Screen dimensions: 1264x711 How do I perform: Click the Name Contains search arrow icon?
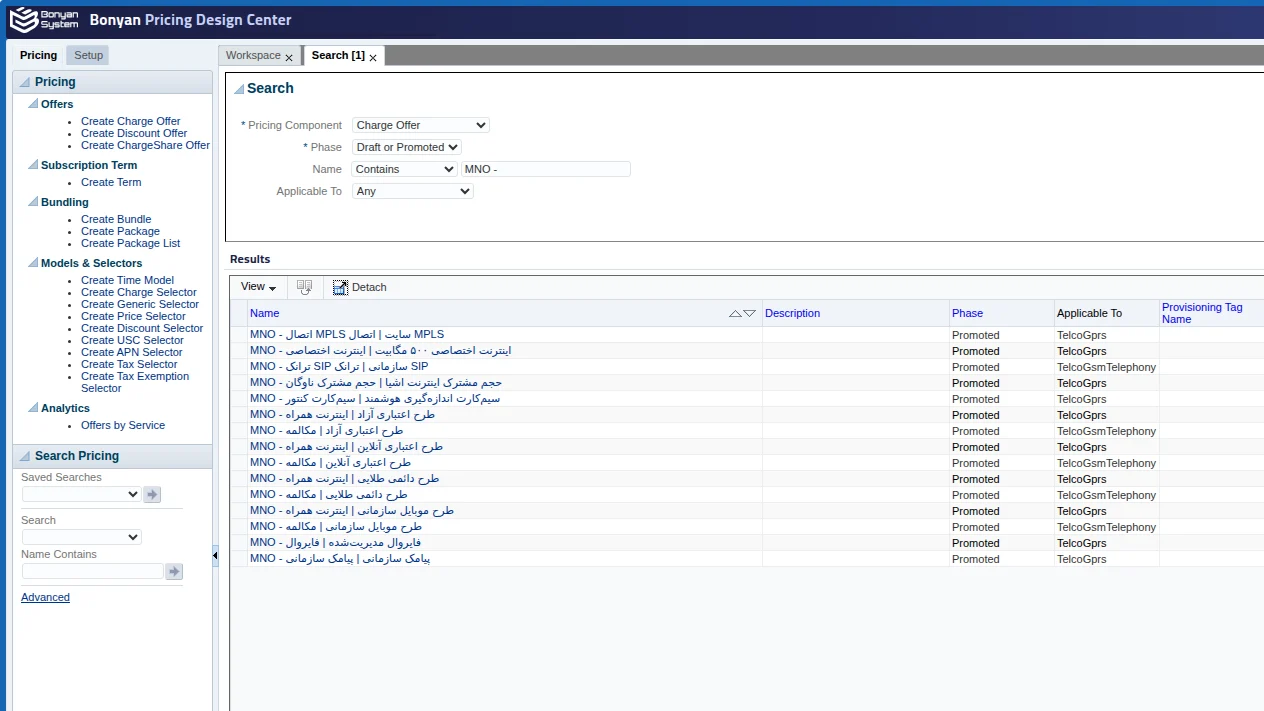(x=174, y=571)
